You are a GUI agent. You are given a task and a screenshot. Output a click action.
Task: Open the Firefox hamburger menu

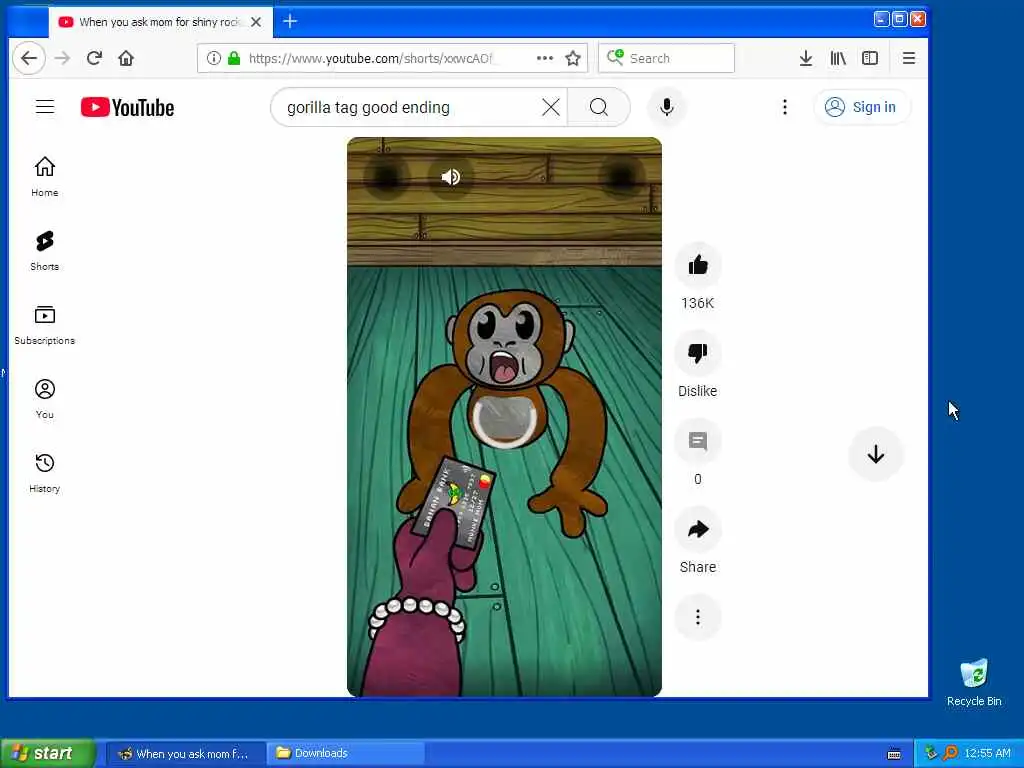point(908,58)
